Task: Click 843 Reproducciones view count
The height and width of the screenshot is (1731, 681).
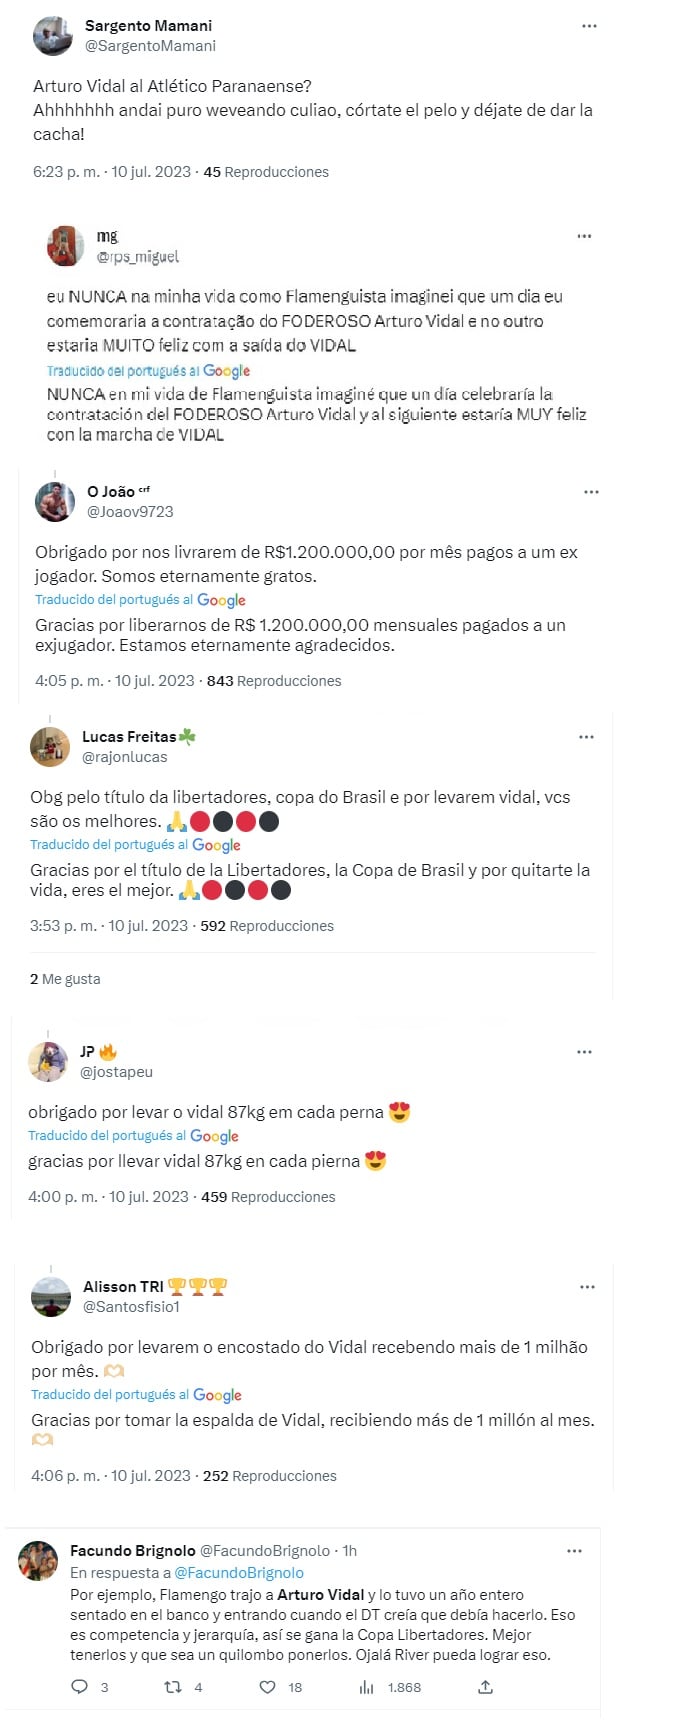Action: [x=274, y=681]
